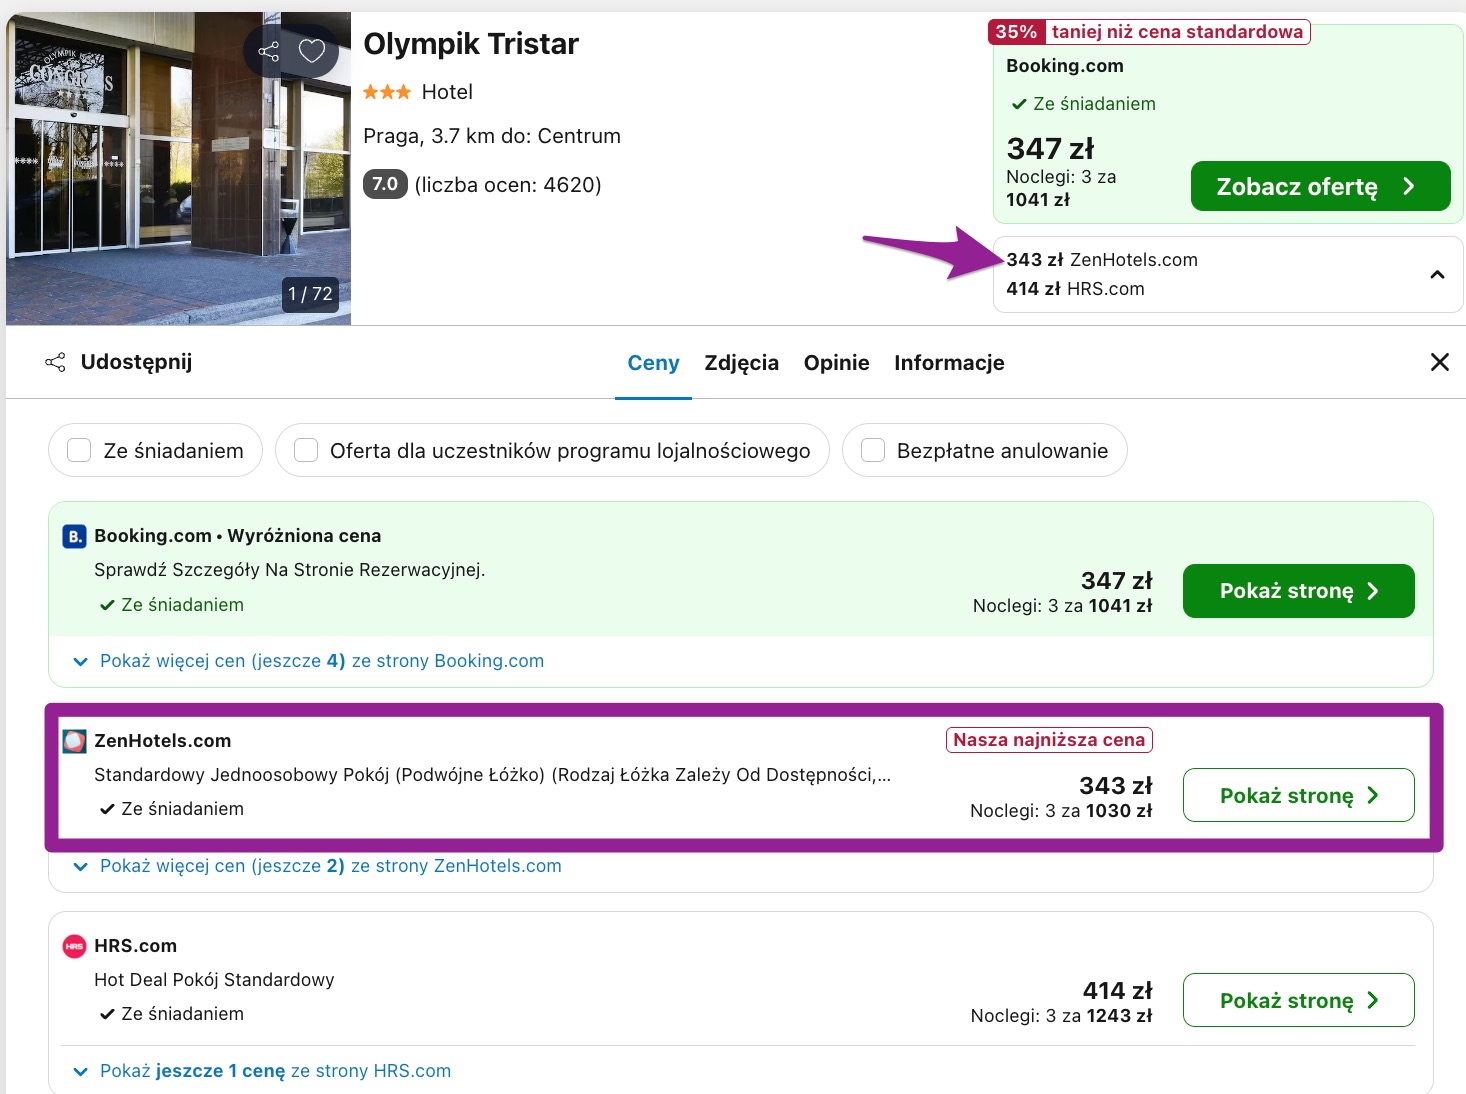This screenshot has width=1466, height=1094.
Task: Tick the Ze śniadaniem filter checkbox
Action: click(x=79, y=450)
